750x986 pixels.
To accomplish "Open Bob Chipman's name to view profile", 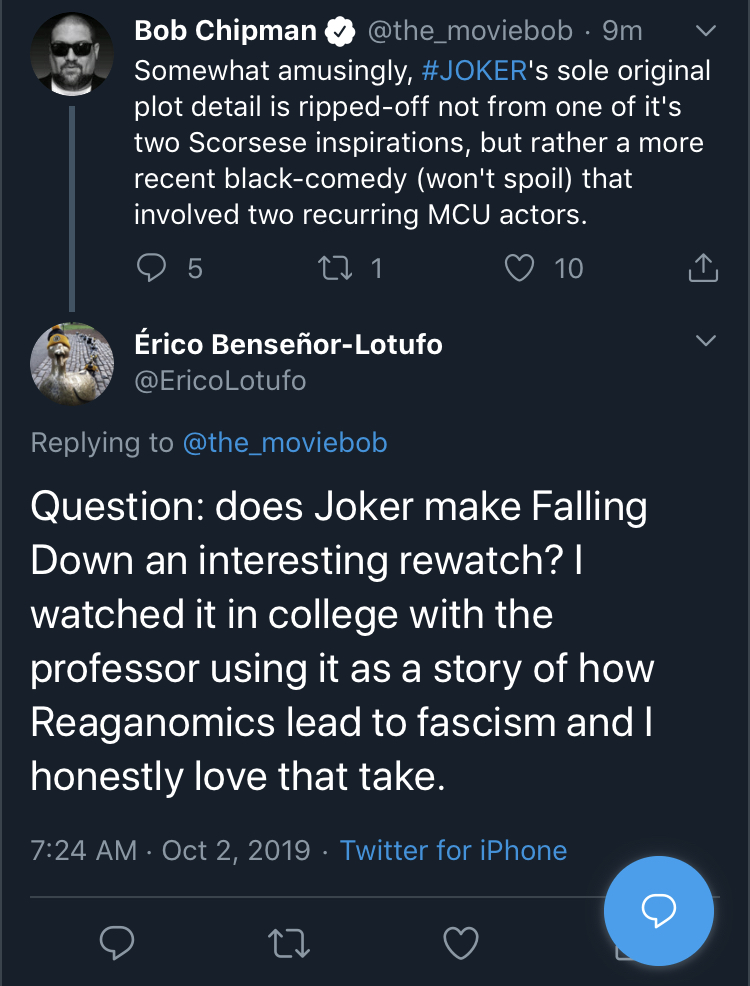I will (x=225, y=31).
